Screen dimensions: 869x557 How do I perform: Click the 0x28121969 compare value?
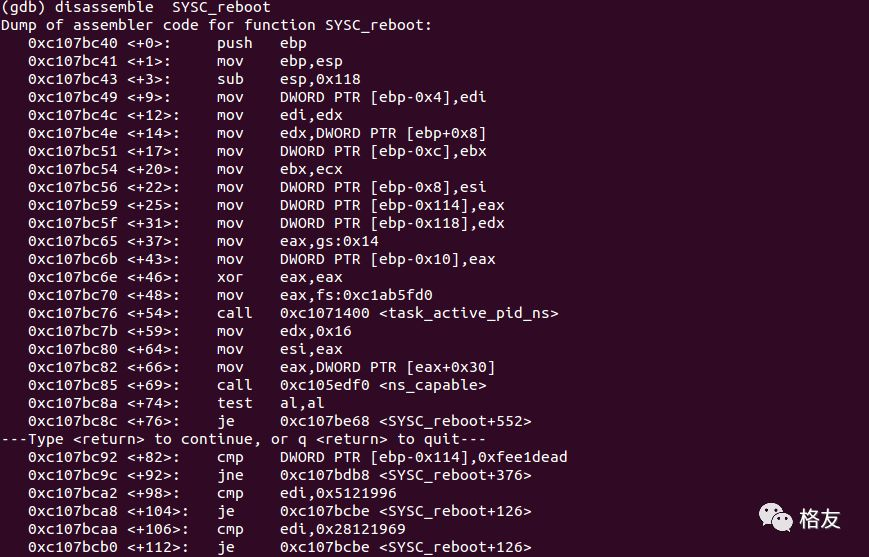(x=370, y=529)
